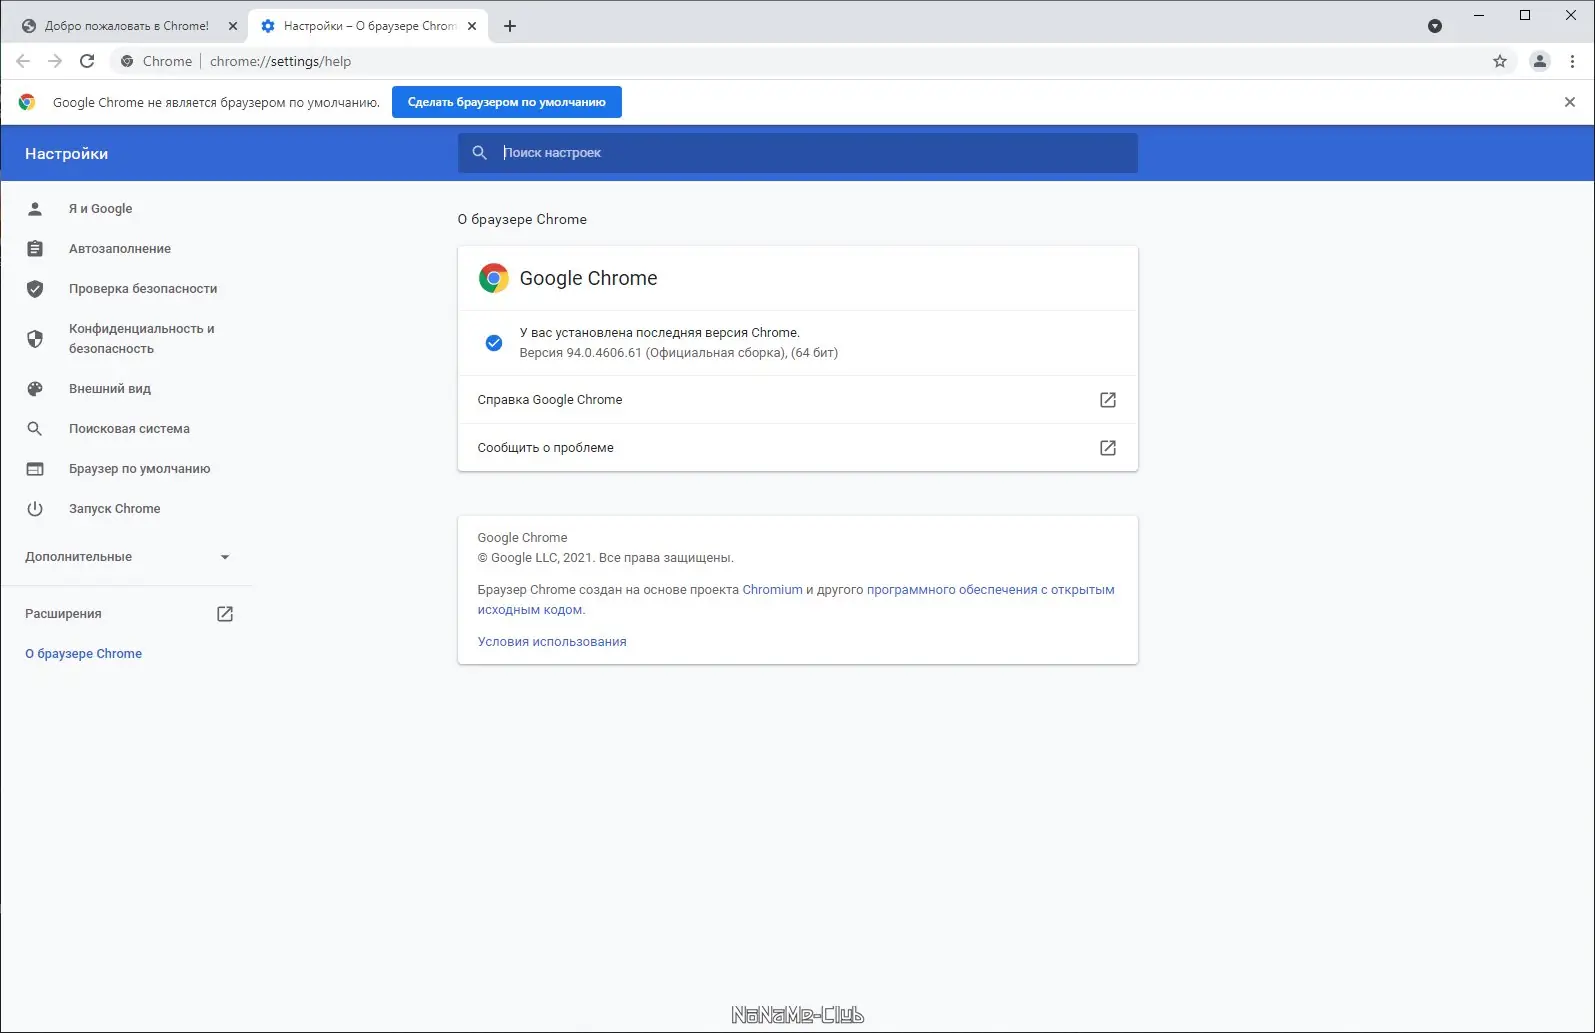Open a new tab with the plus button

pos(510,26)
